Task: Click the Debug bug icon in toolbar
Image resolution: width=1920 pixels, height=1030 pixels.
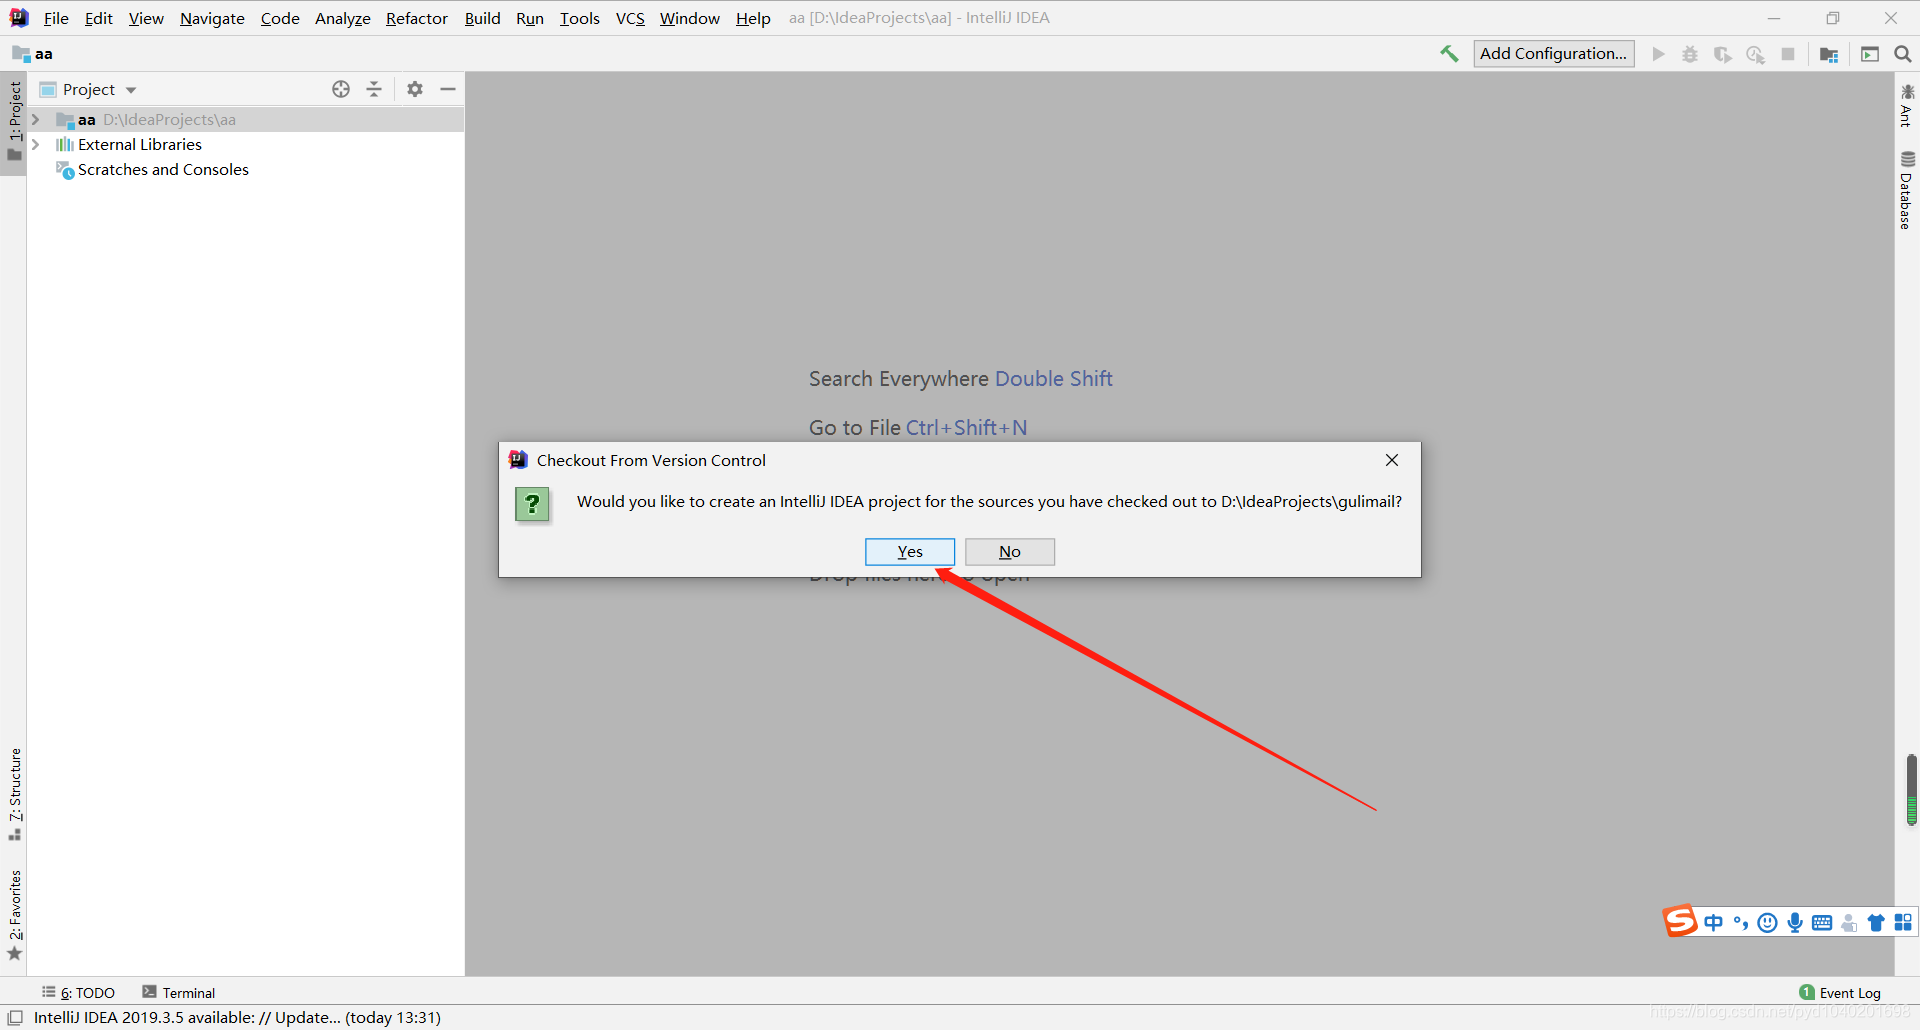Action: click(x=1690, y=54)
